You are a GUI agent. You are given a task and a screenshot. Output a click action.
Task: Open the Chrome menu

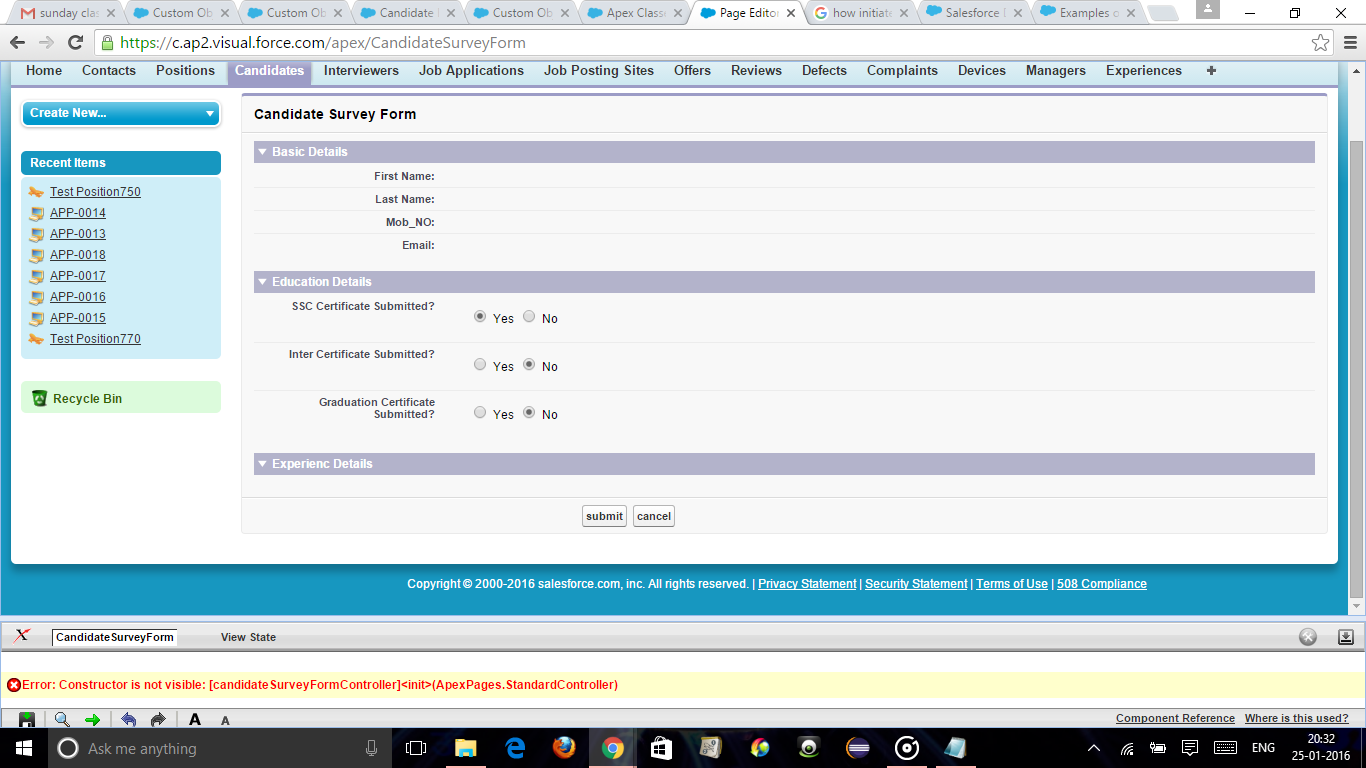point(1350,43)
